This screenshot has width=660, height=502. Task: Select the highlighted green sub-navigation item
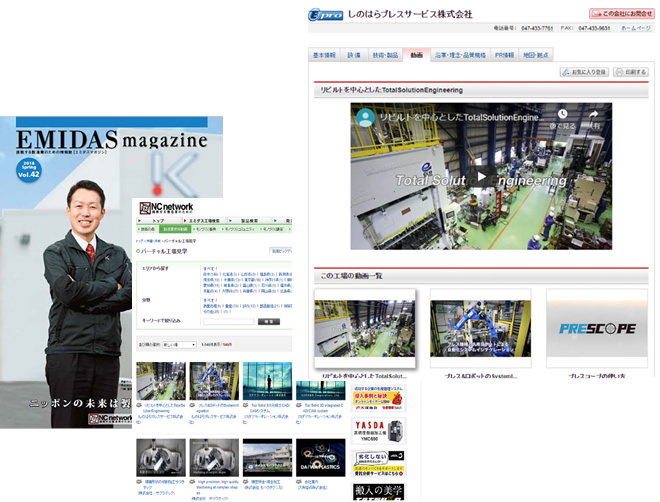176,229
